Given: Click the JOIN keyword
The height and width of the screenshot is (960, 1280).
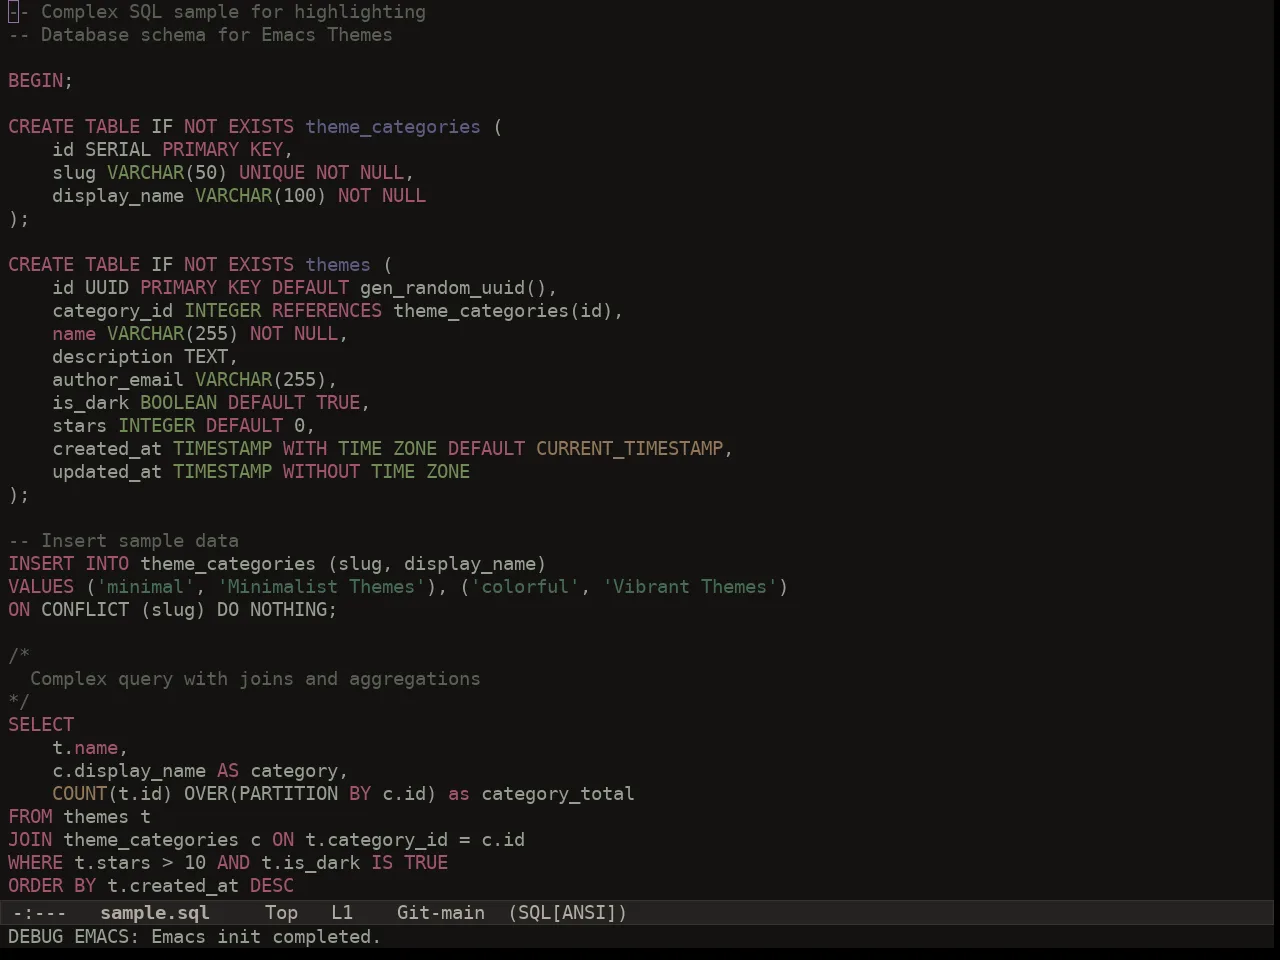Looking at the screenshot, I should pos(30,840).
